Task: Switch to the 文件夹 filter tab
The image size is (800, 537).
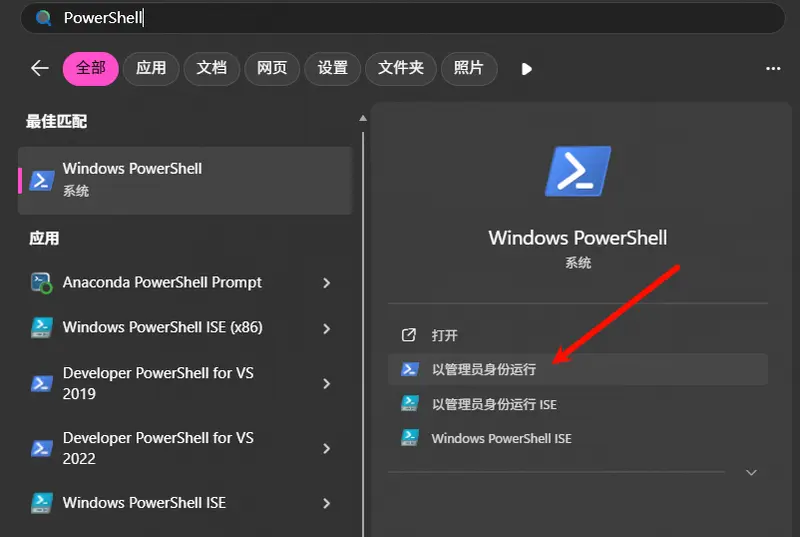Action: (x=401, y=68)
